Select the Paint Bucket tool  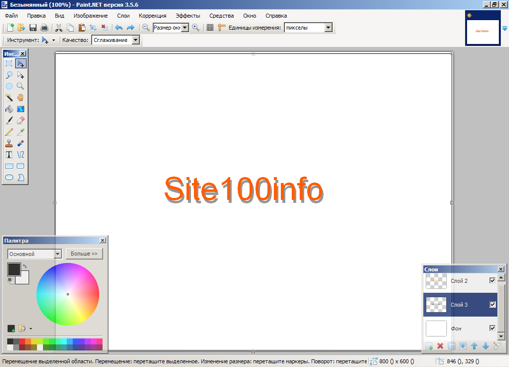(x=9, y=109)
